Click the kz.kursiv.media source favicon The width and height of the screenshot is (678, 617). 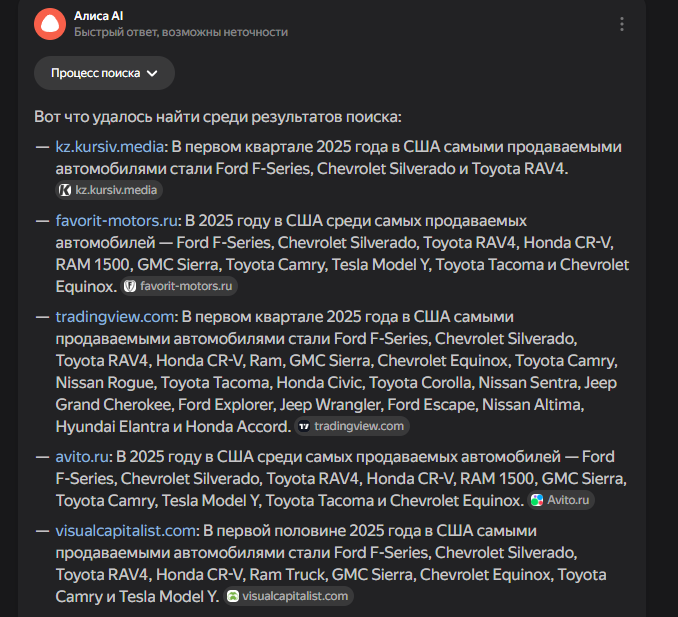(65, 190)
